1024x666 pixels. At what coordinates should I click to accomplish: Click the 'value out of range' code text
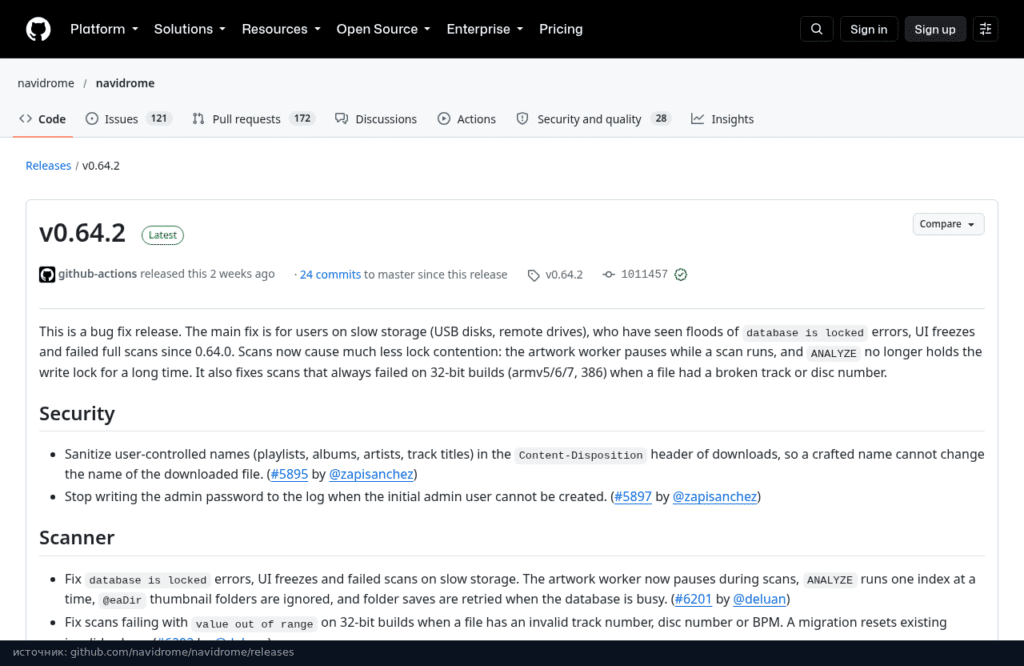(x=254, y=624)
